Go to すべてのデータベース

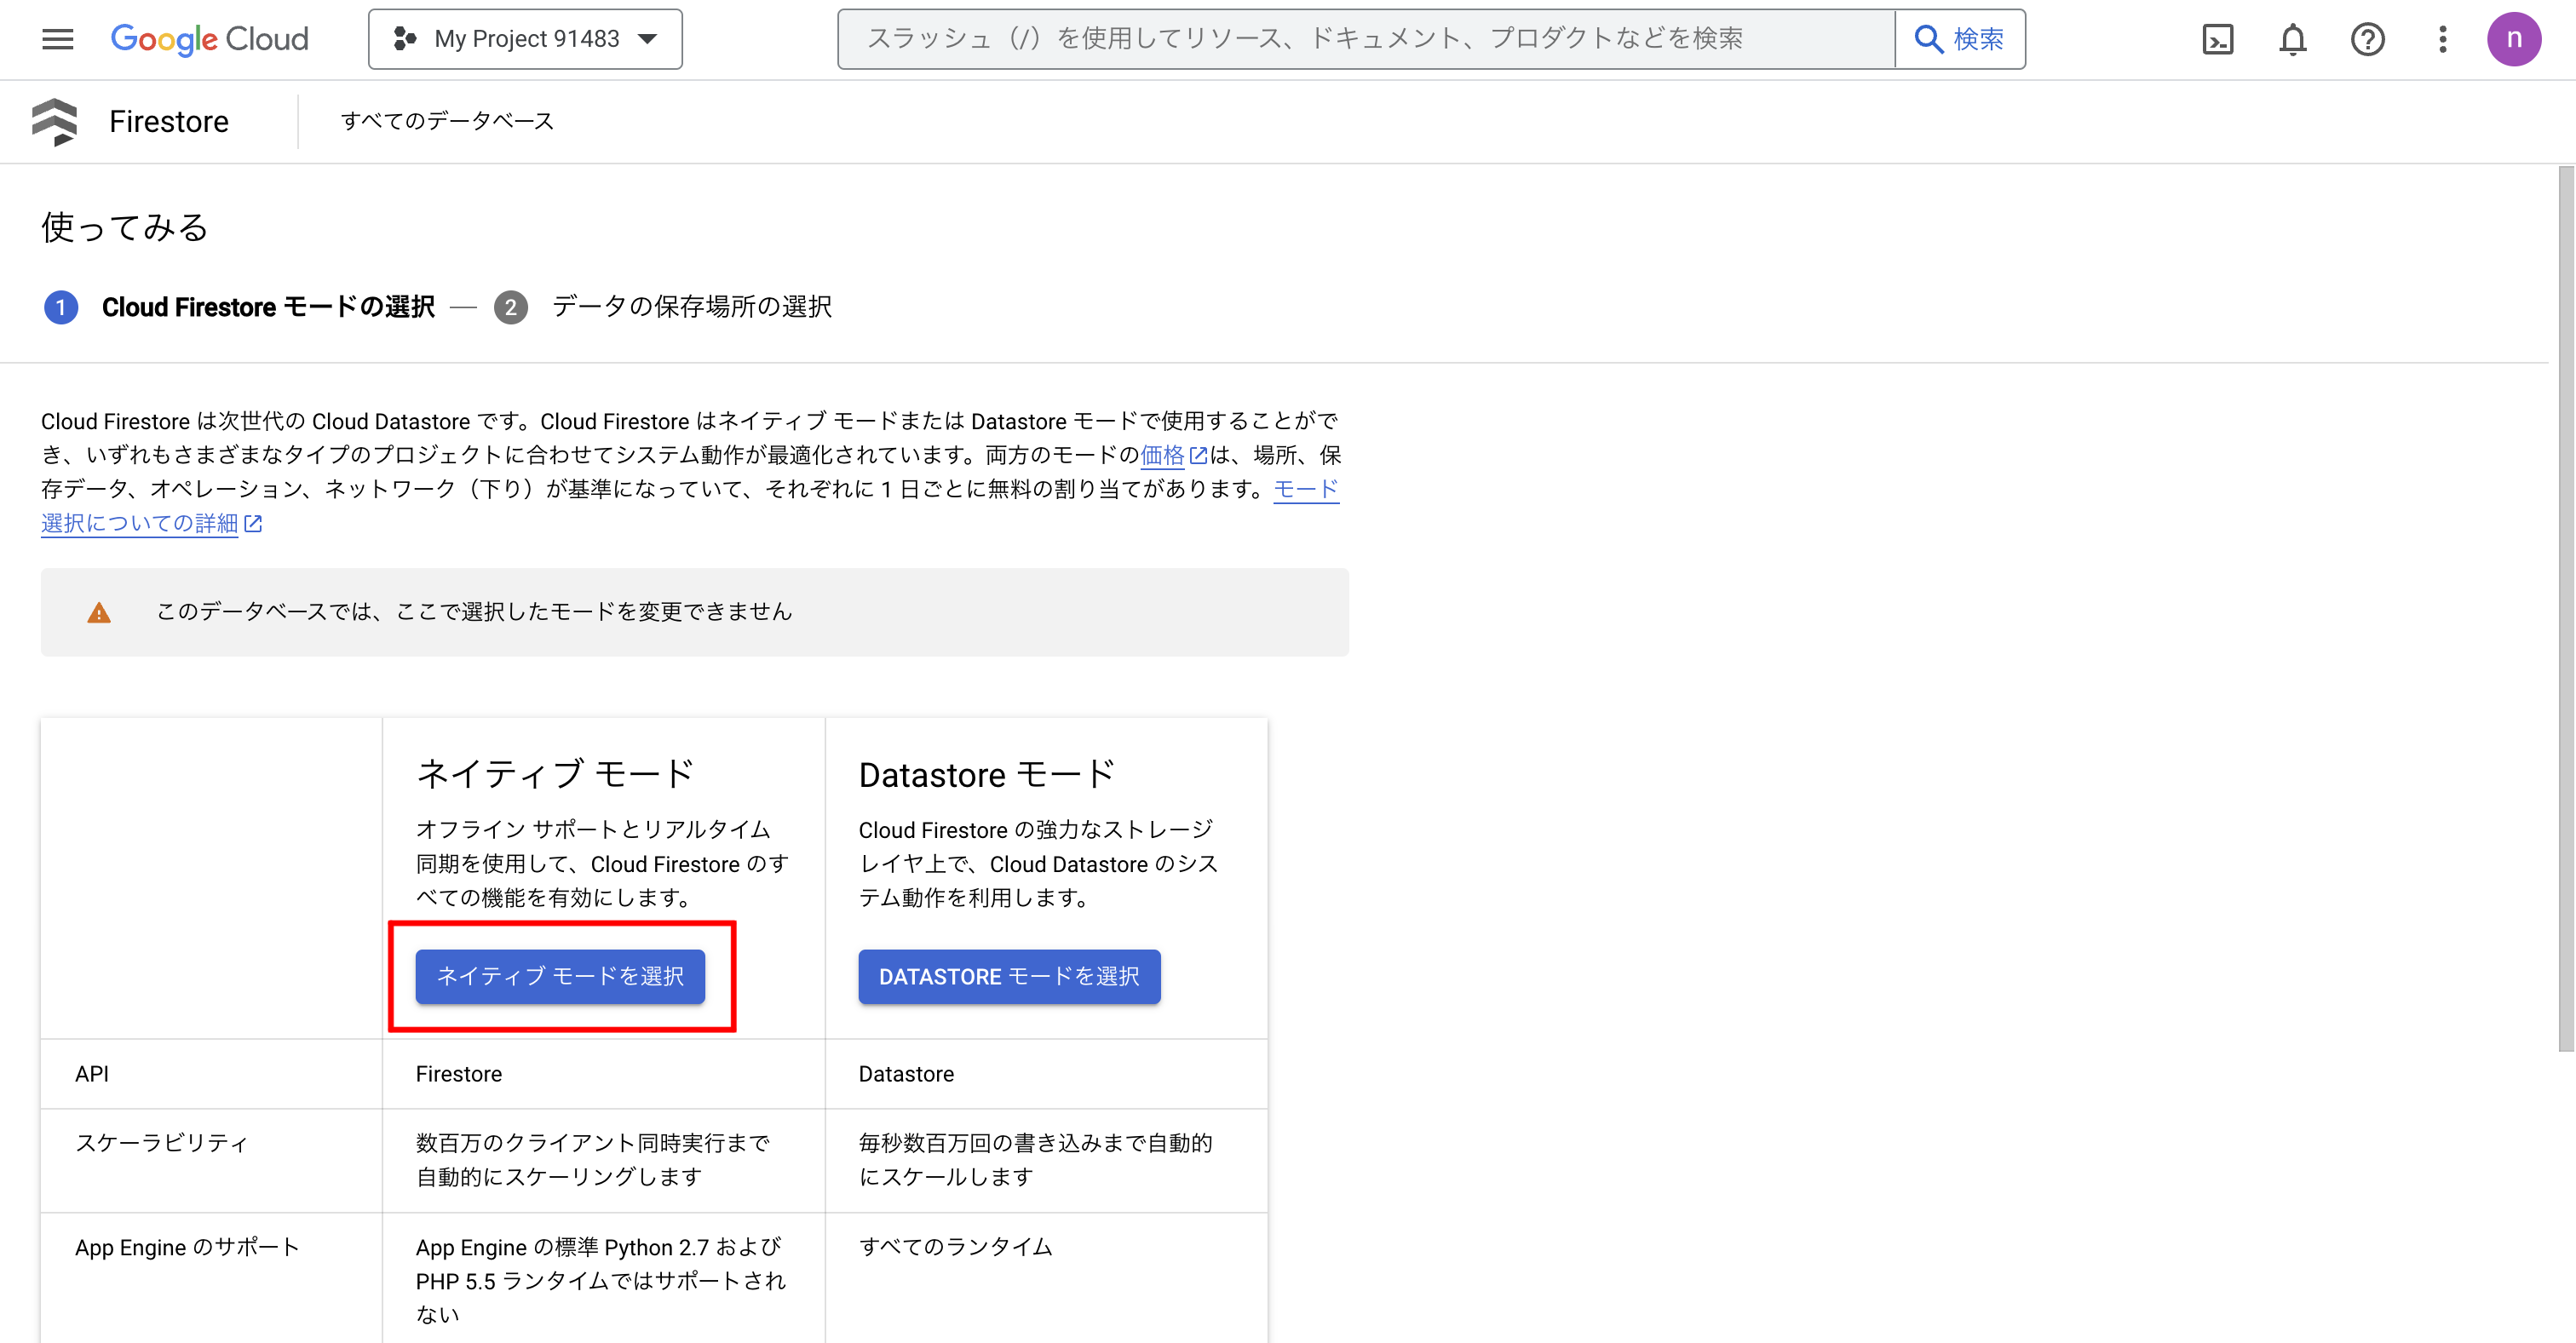pos(448,121)
